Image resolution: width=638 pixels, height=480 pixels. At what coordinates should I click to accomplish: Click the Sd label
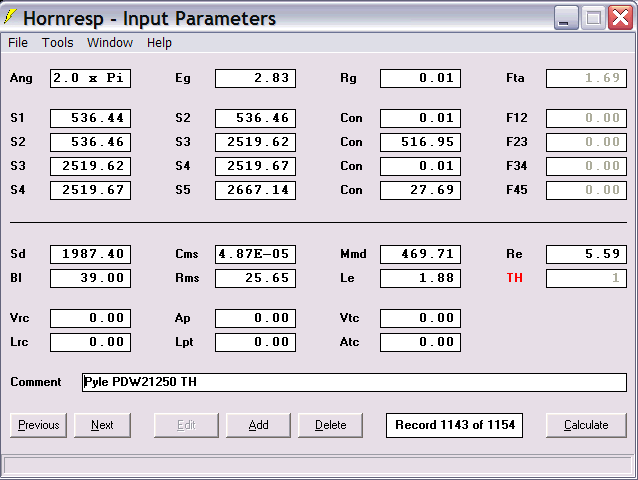pyautogui.click(x=18, y=254)
